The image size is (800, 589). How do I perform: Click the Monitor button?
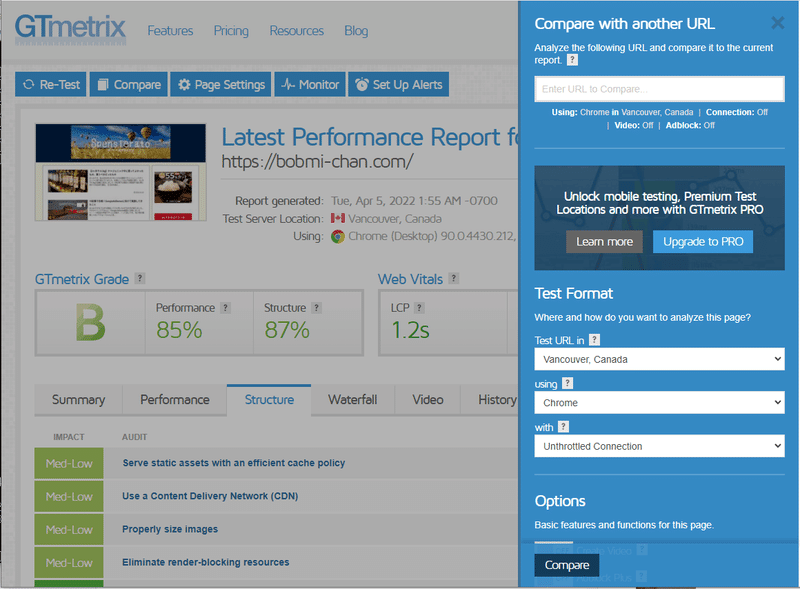tap(310, 84)
